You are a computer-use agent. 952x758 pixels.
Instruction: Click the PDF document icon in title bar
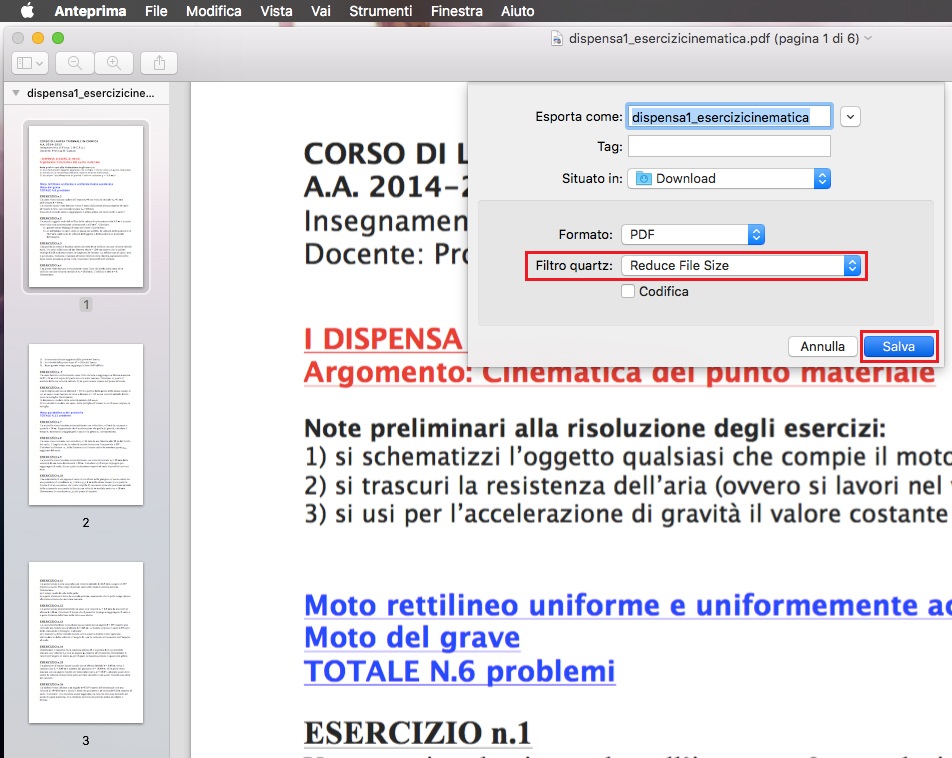coord(557,38)
